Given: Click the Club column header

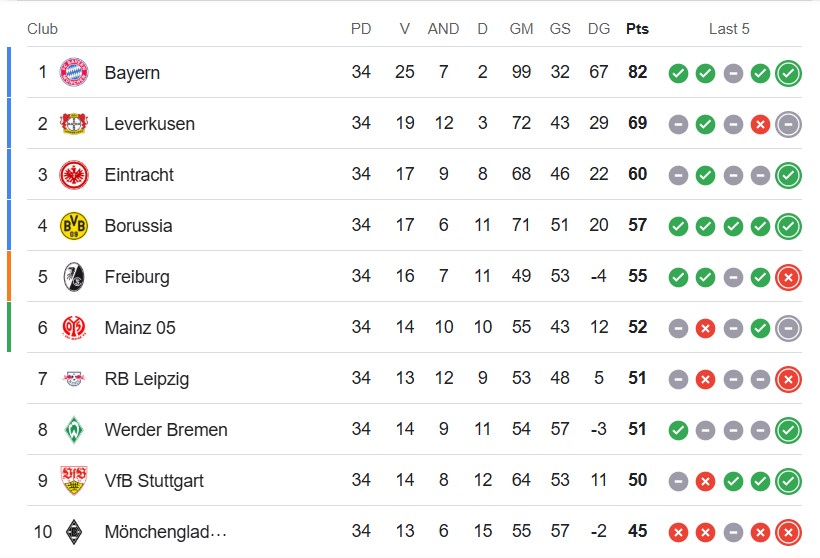Looking at the screenshot, I should 42,29.
